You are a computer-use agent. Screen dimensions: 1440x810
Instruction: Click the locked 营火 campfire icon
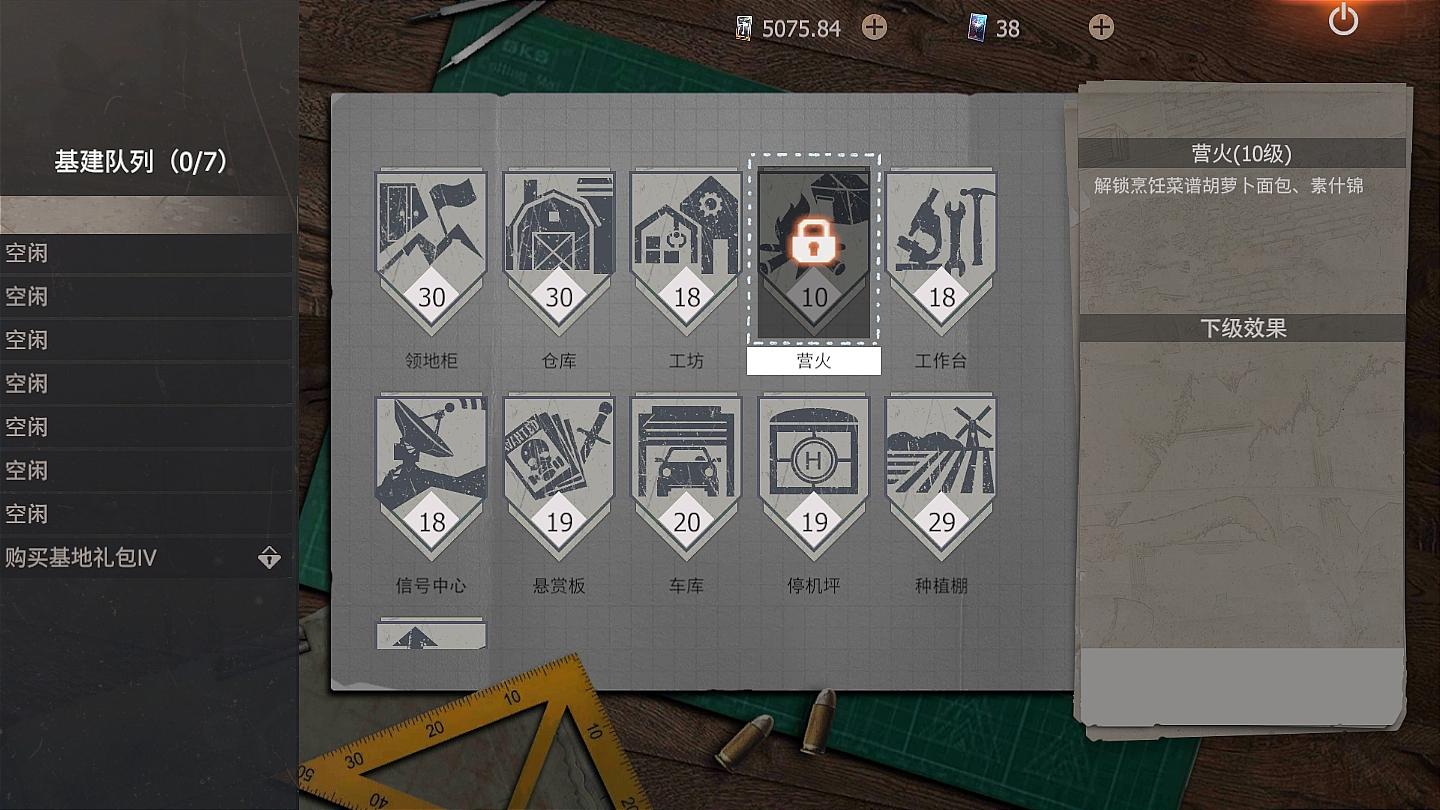[x=814, y=252]
